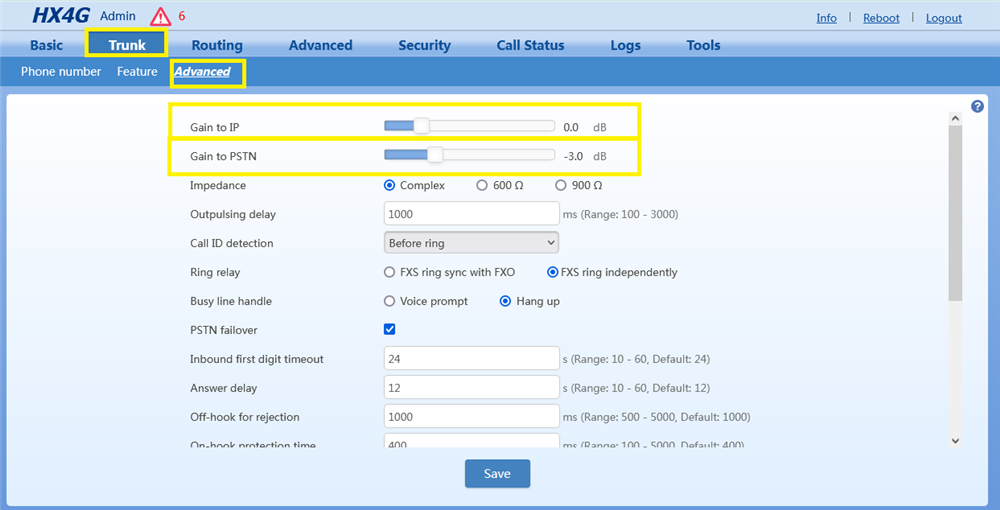Image resolution: width=1000 pixels, height=510 pixels.
Task: Go to the main Advanced tab
Action: click(x=320, y=45)
